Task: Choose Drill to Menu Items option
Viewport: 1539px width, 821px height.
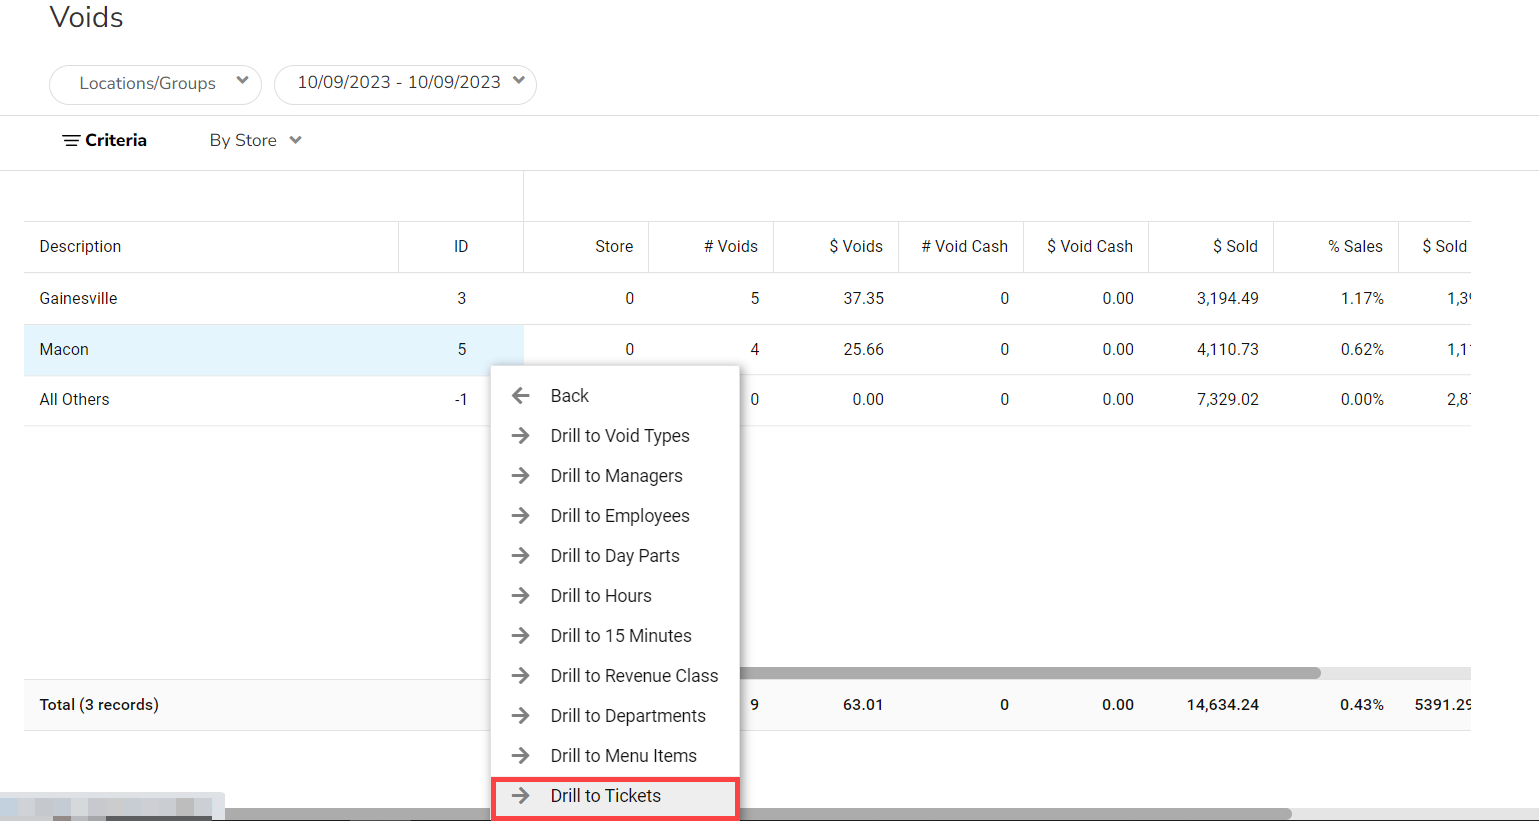Action: point(623,756)
